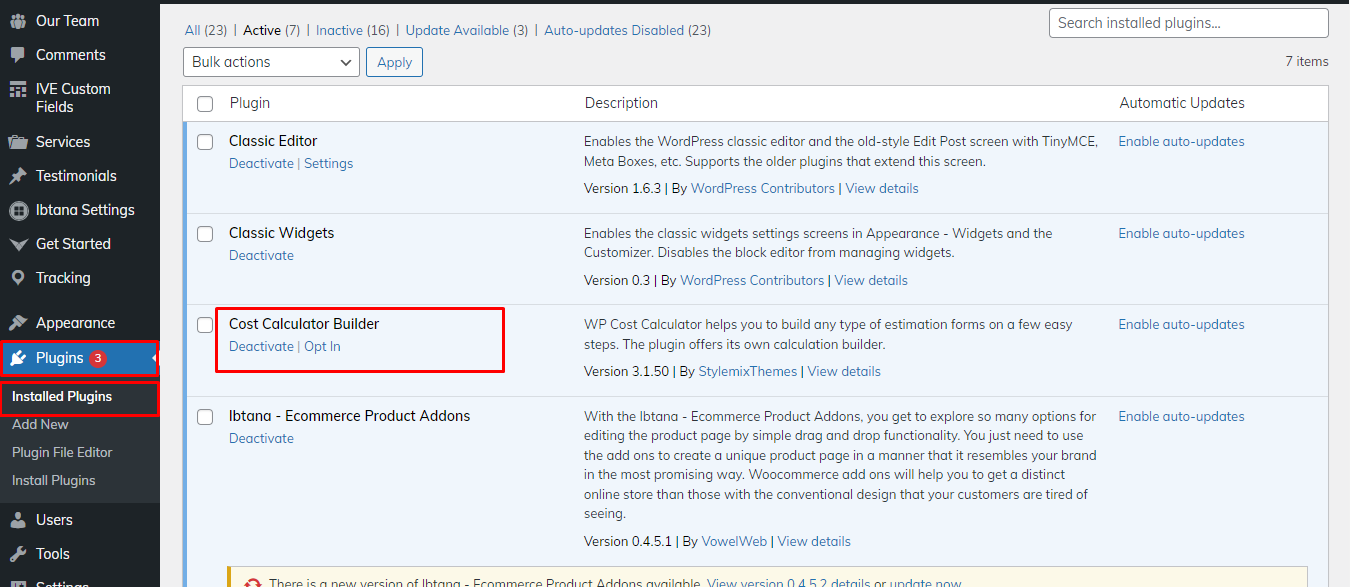Tick the Cost Calculator Builder checkbox
The image size is (1350, 587).
pyautogui.click(x=205, y=325)
